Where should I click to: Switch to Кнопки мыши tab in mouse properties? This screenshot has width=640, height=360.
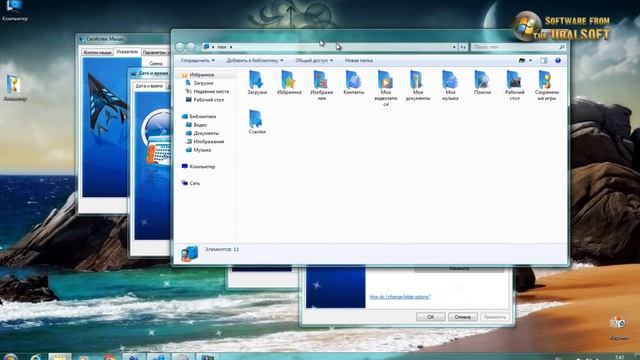(x=97, y=53)
